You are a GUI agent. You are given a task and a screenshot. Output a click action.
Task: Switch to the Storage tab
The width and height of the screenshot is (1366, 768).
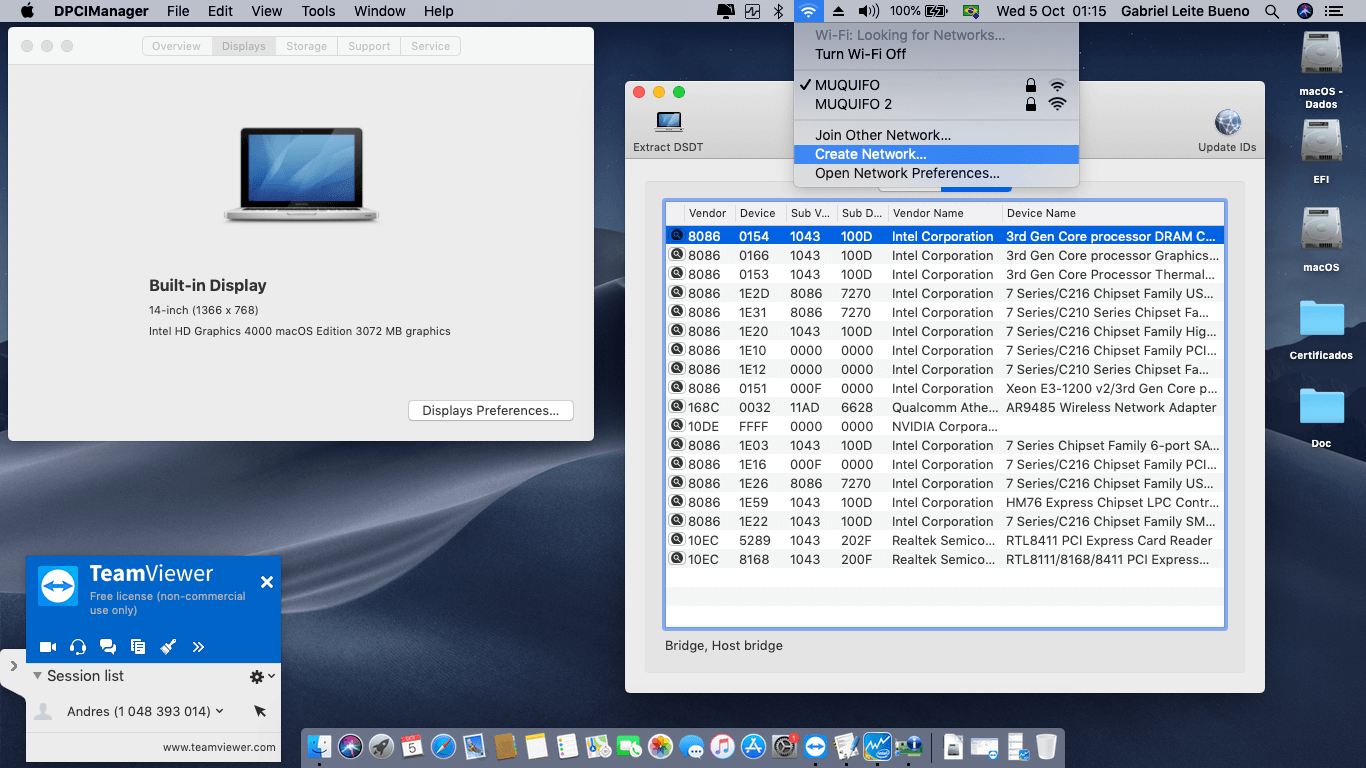click(306, 45)
